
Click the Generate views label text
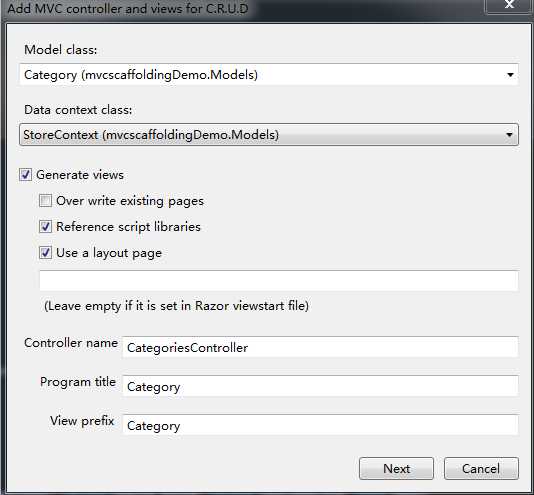tap(80, 175)
